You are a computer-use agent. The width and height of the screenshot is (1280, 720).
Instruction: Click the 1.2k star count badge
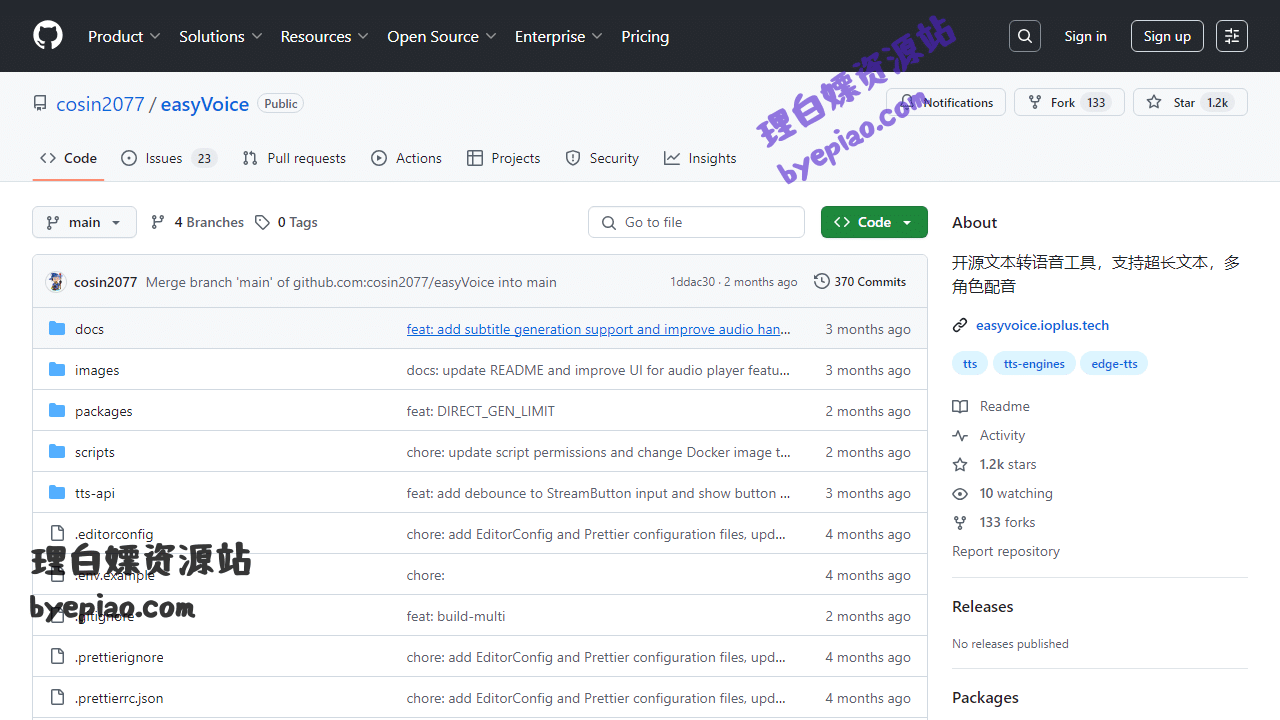(x=1217, y=102)
